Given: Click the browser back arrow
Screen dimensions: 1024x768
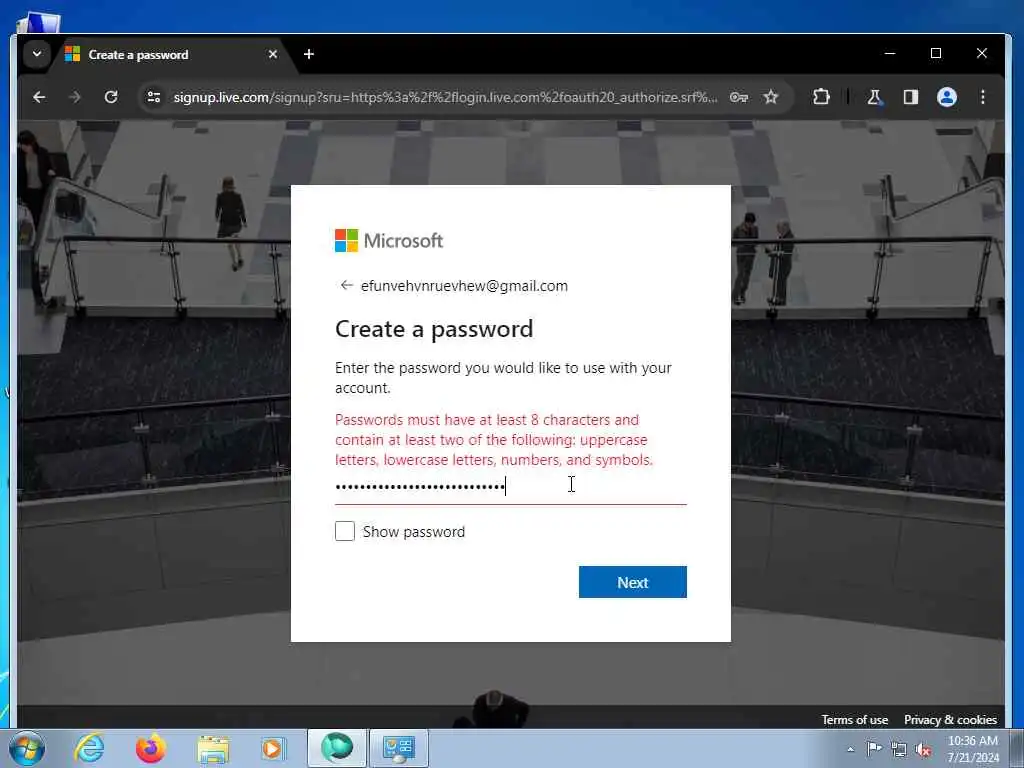Looking at the screenshot, I should click(x=39, y=97).
